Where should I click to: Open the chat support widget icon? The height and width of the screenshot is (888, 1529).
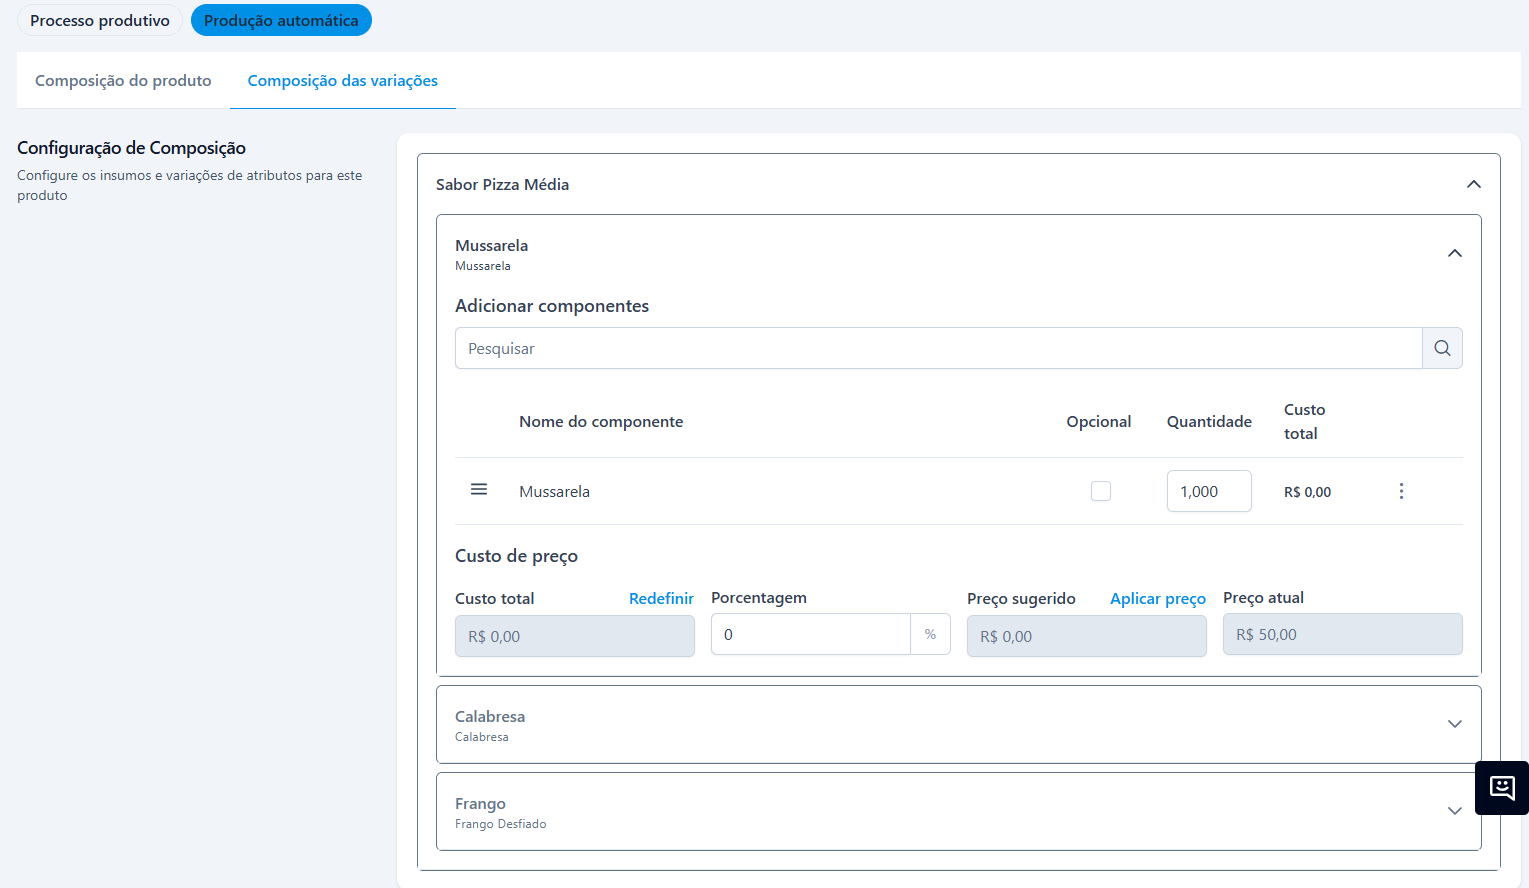(x=1501, y=788)
